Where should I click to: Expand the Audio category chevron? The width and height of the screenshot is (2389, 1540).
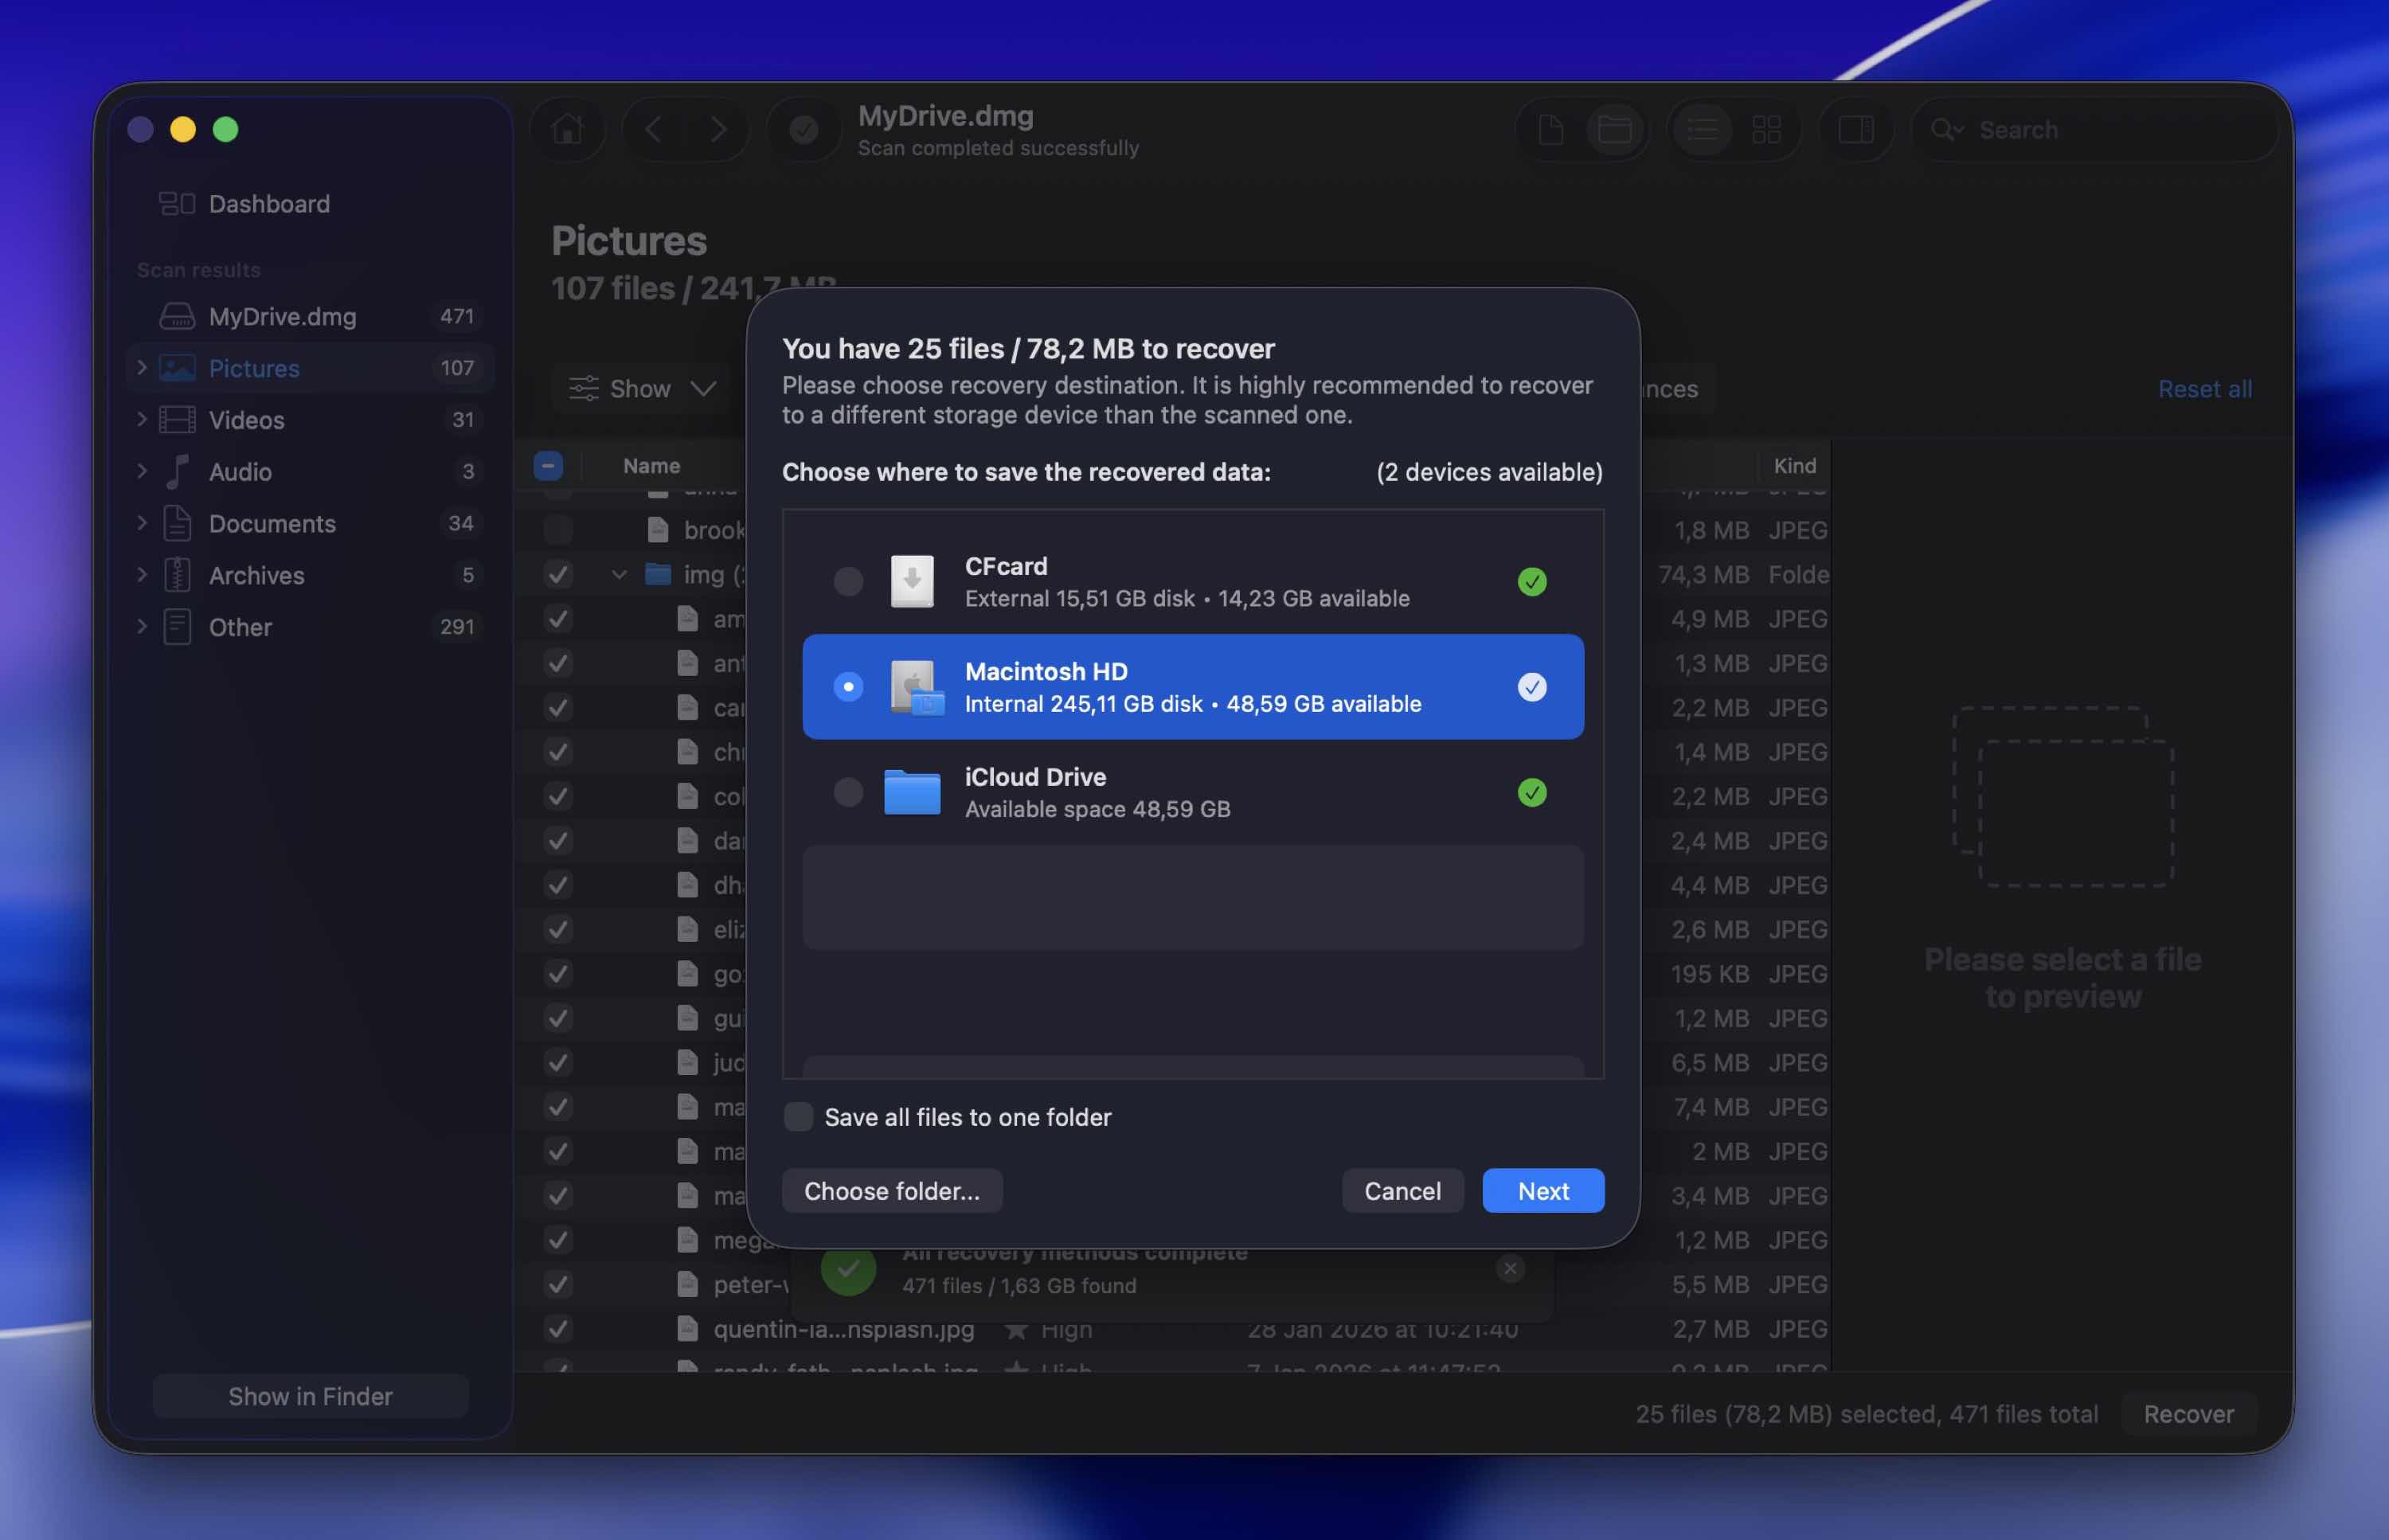[142, 472]
